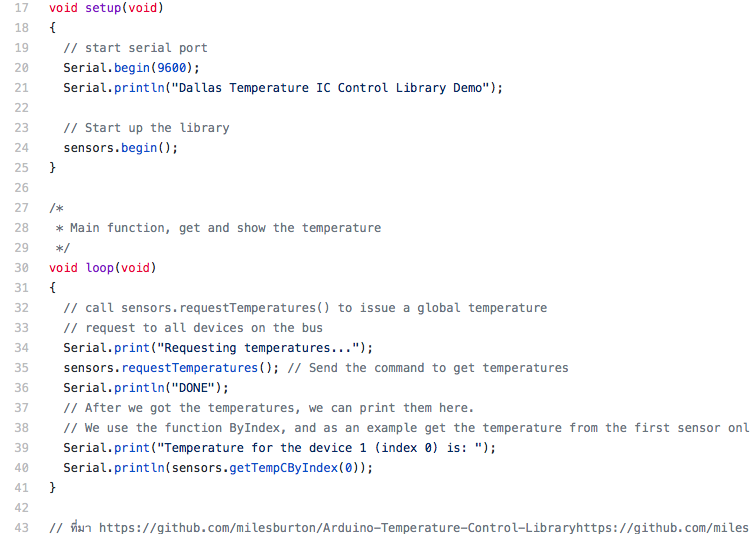
Task: Click the loop function name
Action: 99,267
